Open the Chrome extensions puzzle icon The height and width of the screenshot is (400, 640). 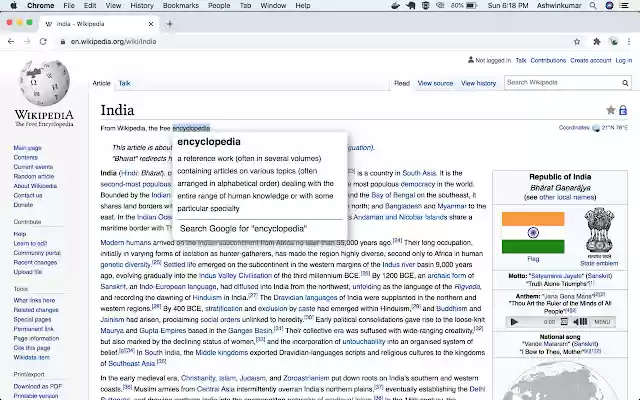pos(596,42)
